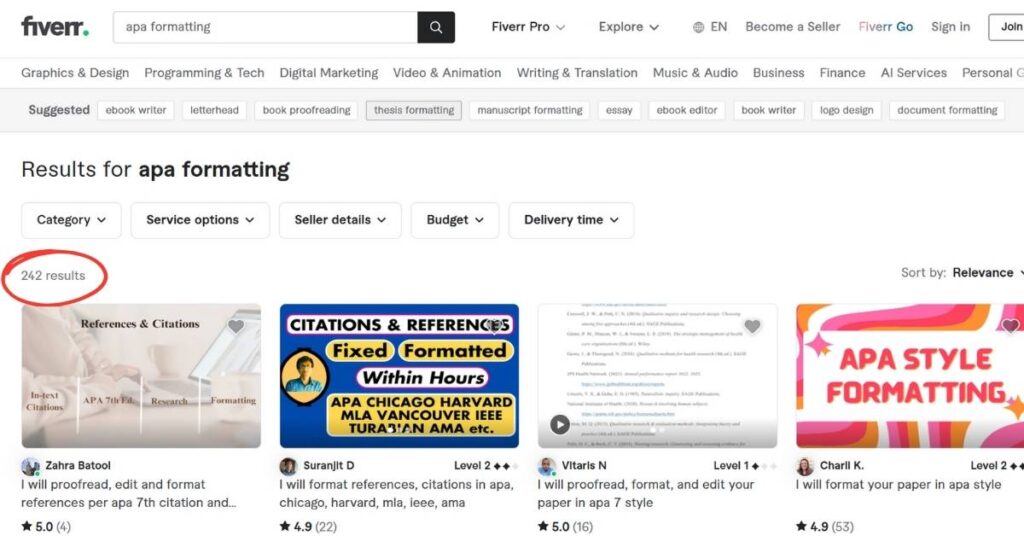1024x536 pixels.
Task: Expand the Service options filter
Action: pyautogui.click(x=200, y=220)
